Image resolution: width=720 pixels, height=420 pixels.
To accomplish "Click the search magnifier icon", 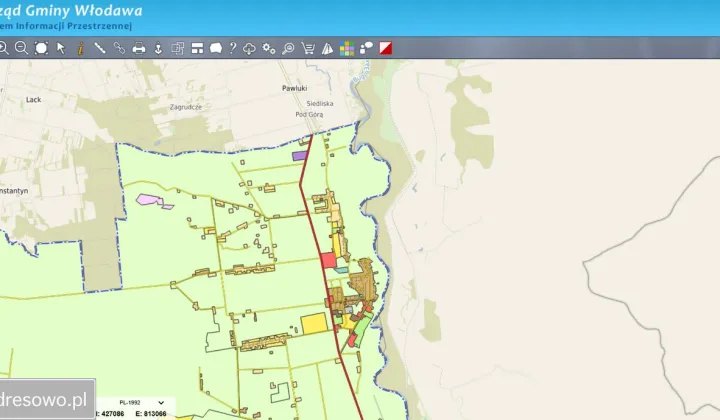I will (288, 48).
